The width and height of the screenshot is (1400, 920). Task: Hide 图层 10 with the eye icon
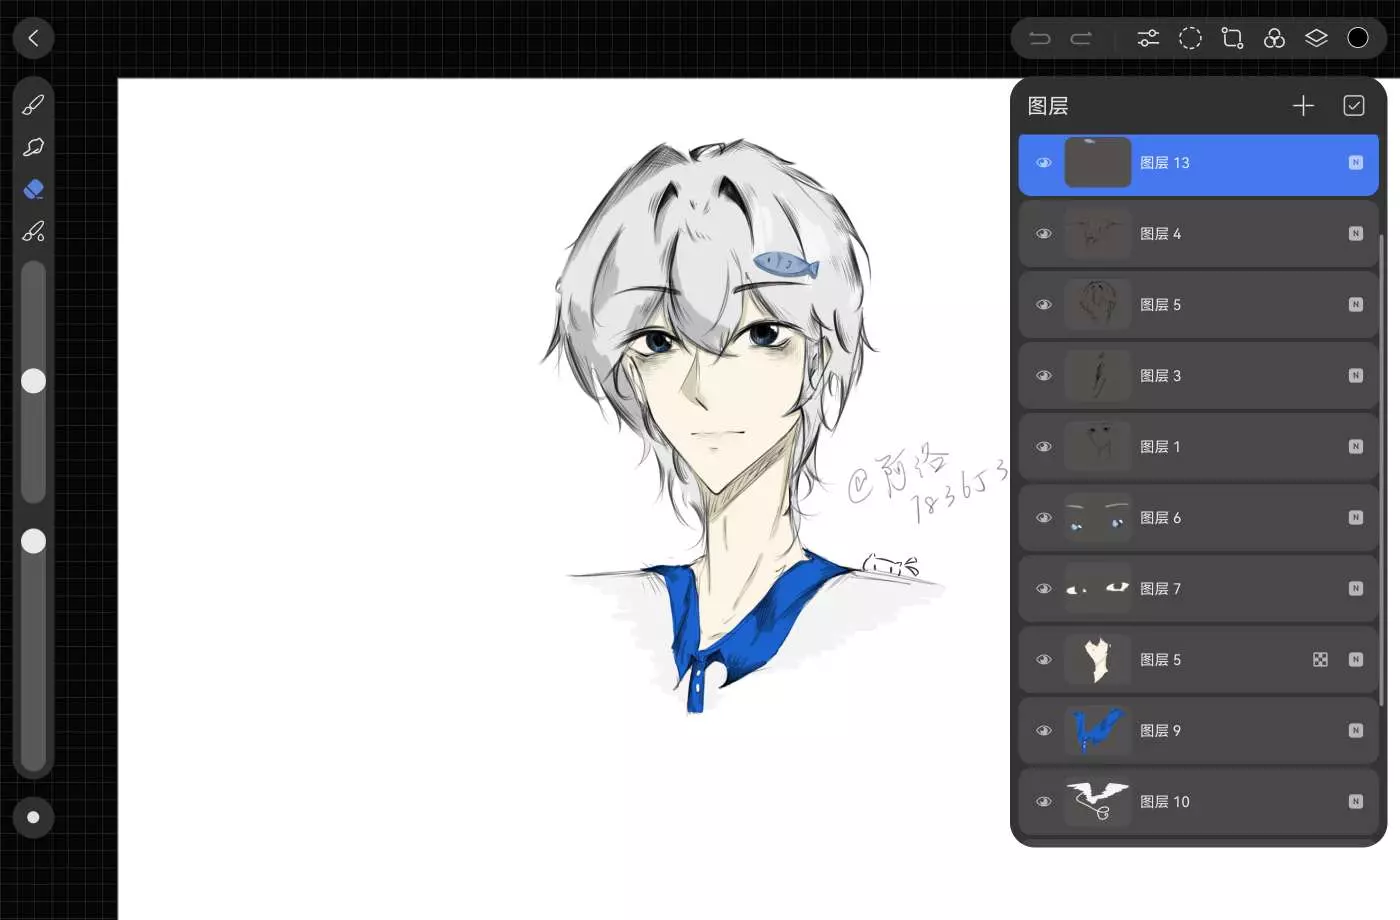coord(1044,802)
